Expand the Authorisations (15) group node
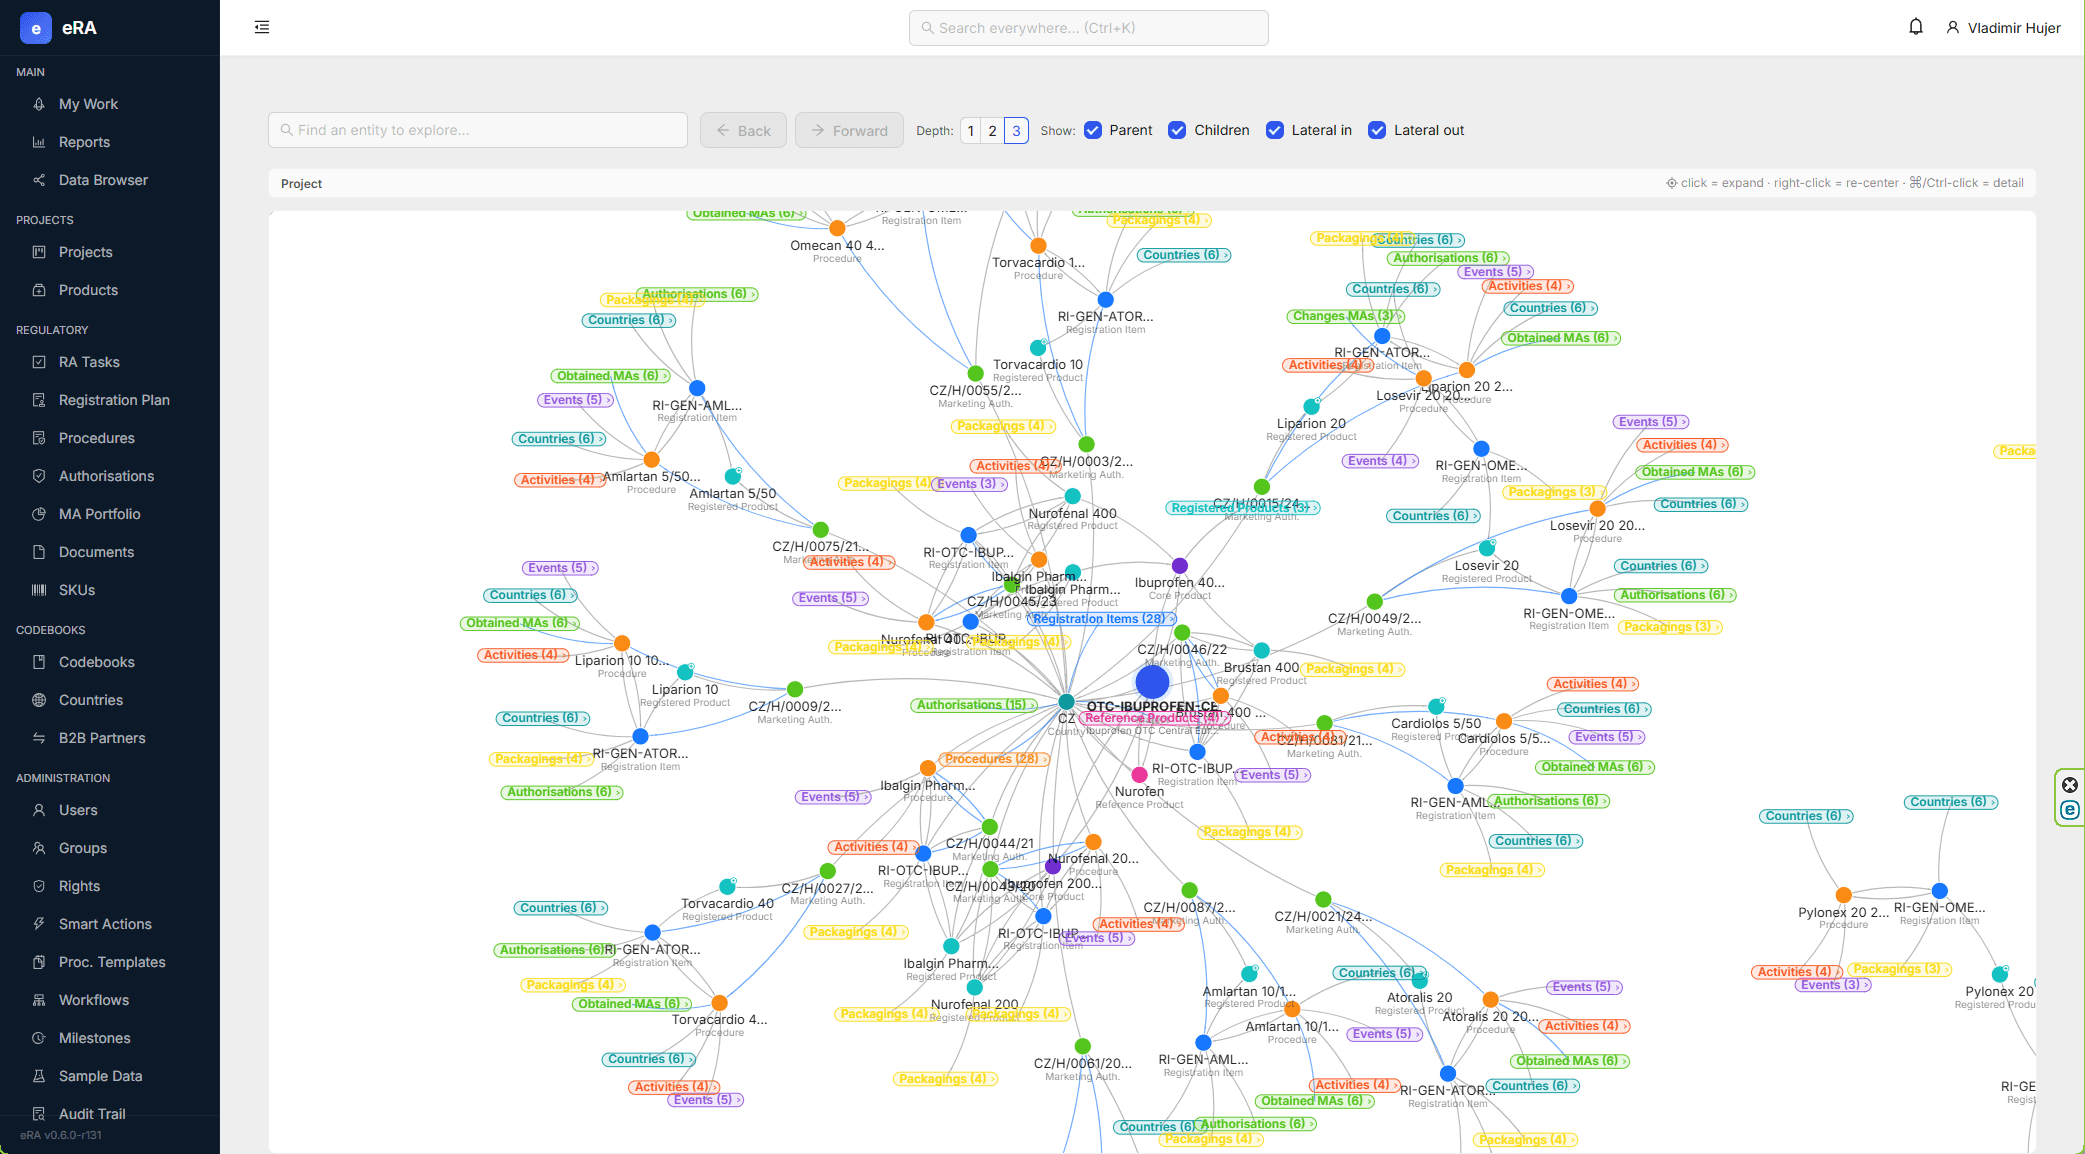The width and height of the screenshot is (2085, 1154). pos(974,705)
